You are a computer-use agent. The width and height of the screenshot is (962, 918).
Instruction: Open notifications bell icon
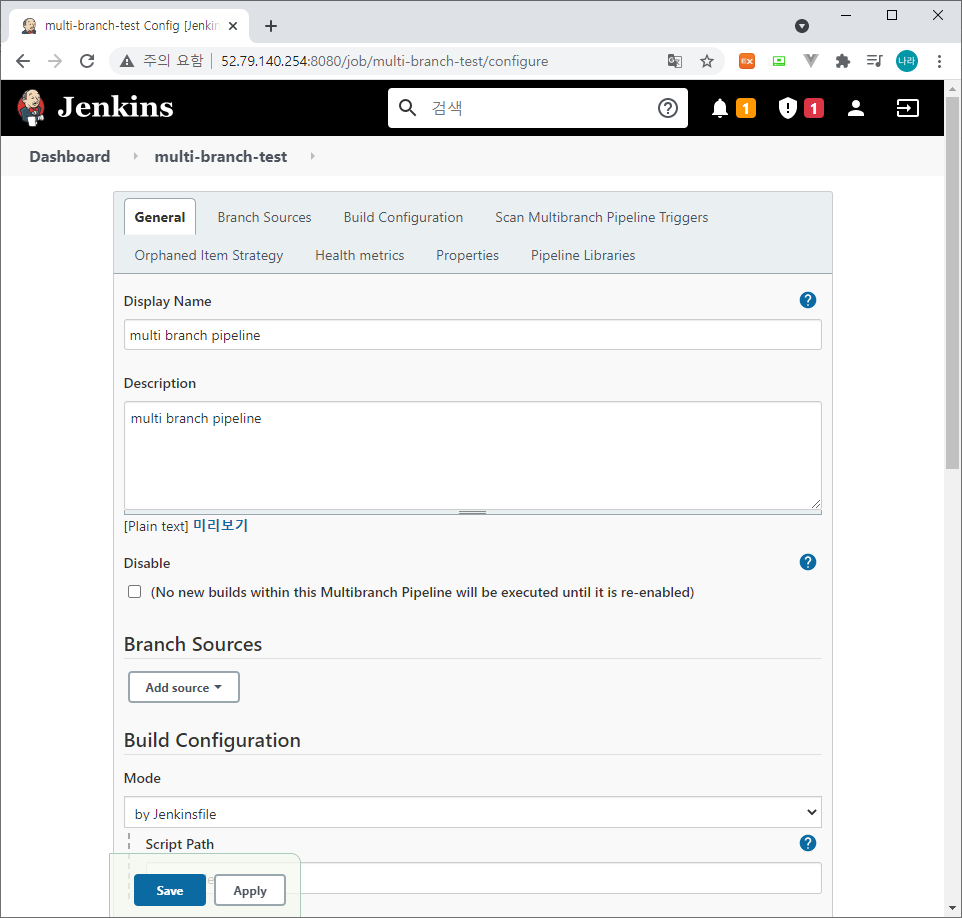point(720,109)
